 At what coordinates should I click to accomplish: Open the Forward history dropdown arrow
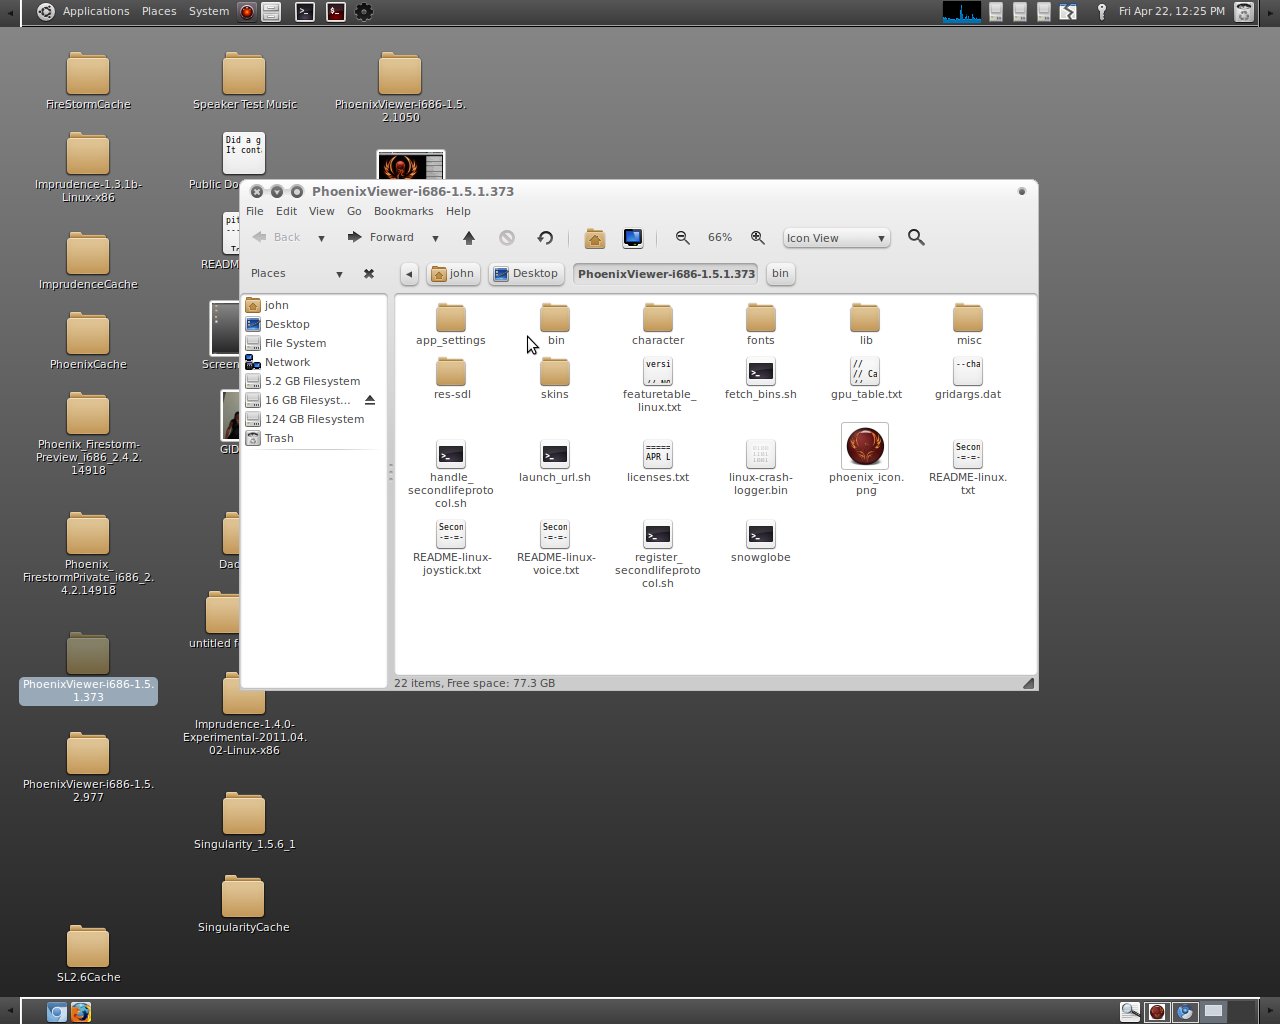tap(435, 238)
